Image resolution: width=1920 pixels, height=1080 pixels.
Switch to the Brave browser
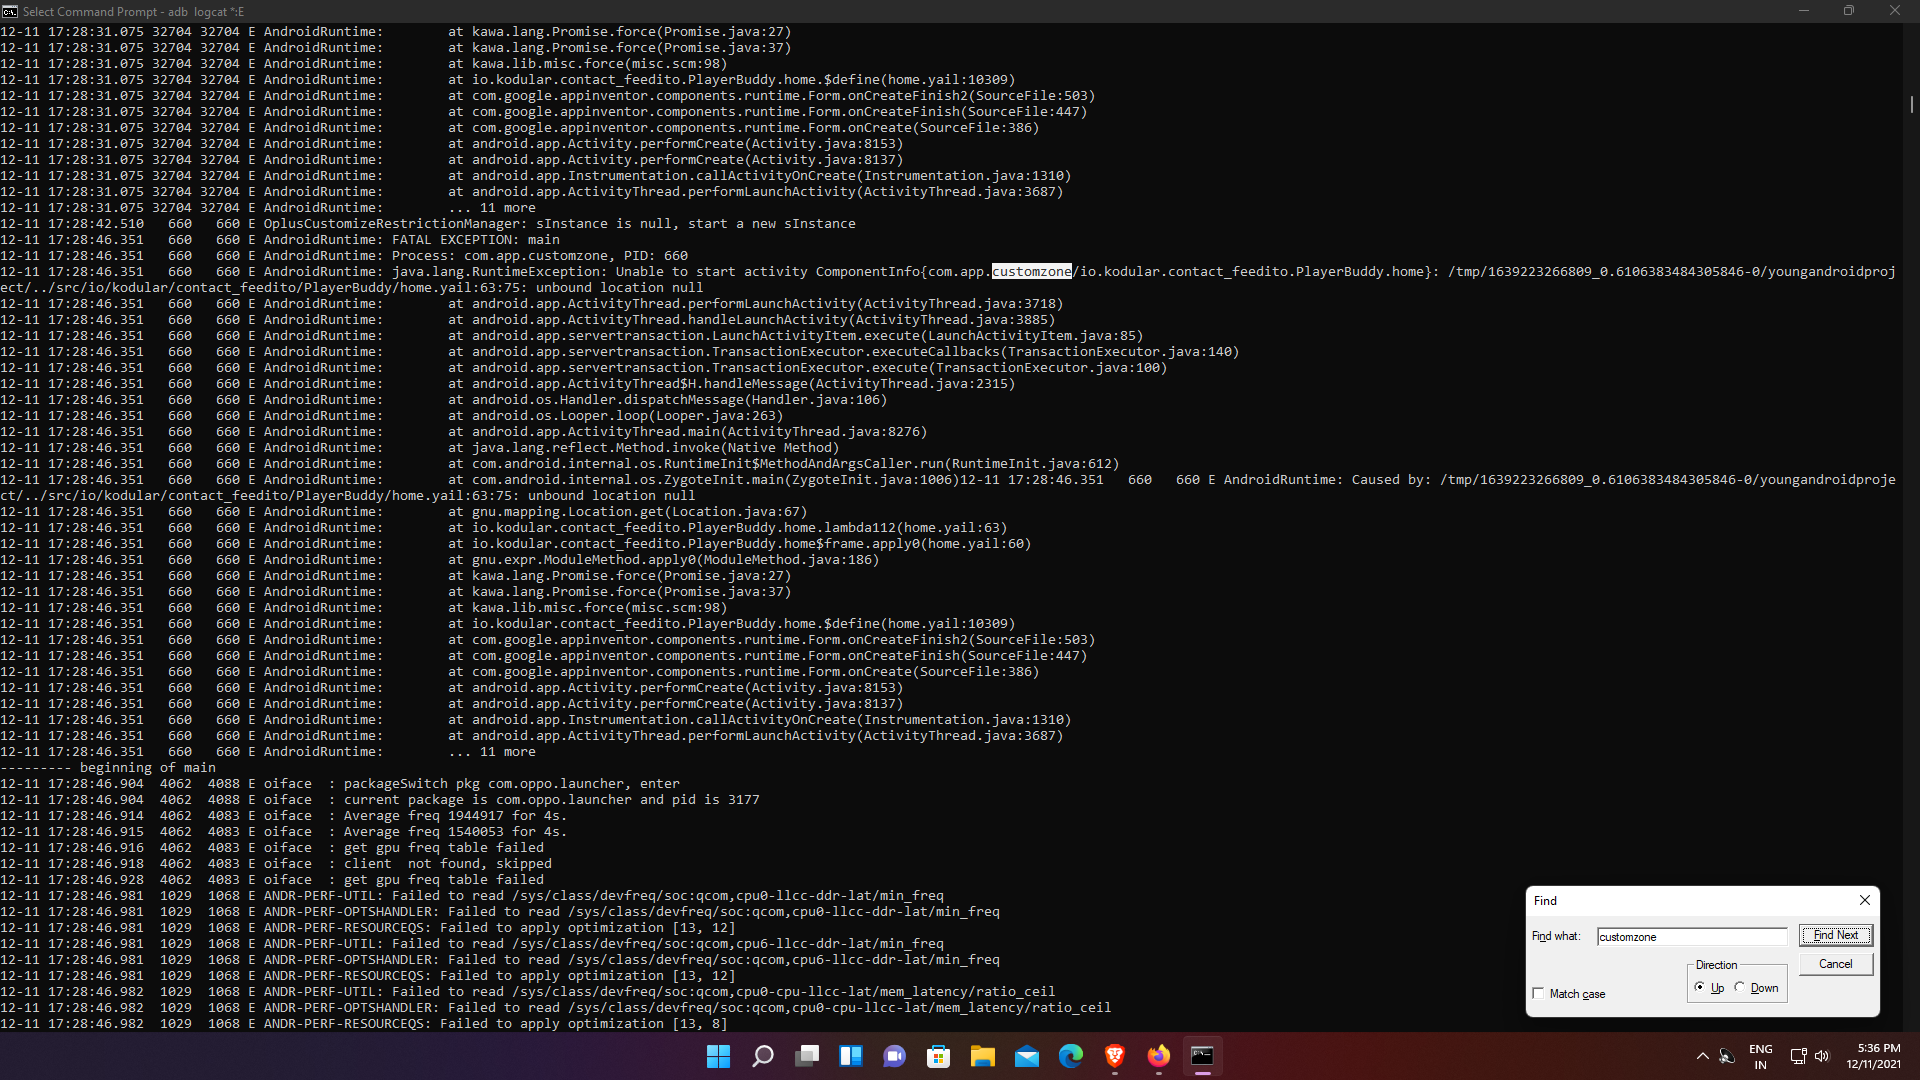tap(1115, 1056)
